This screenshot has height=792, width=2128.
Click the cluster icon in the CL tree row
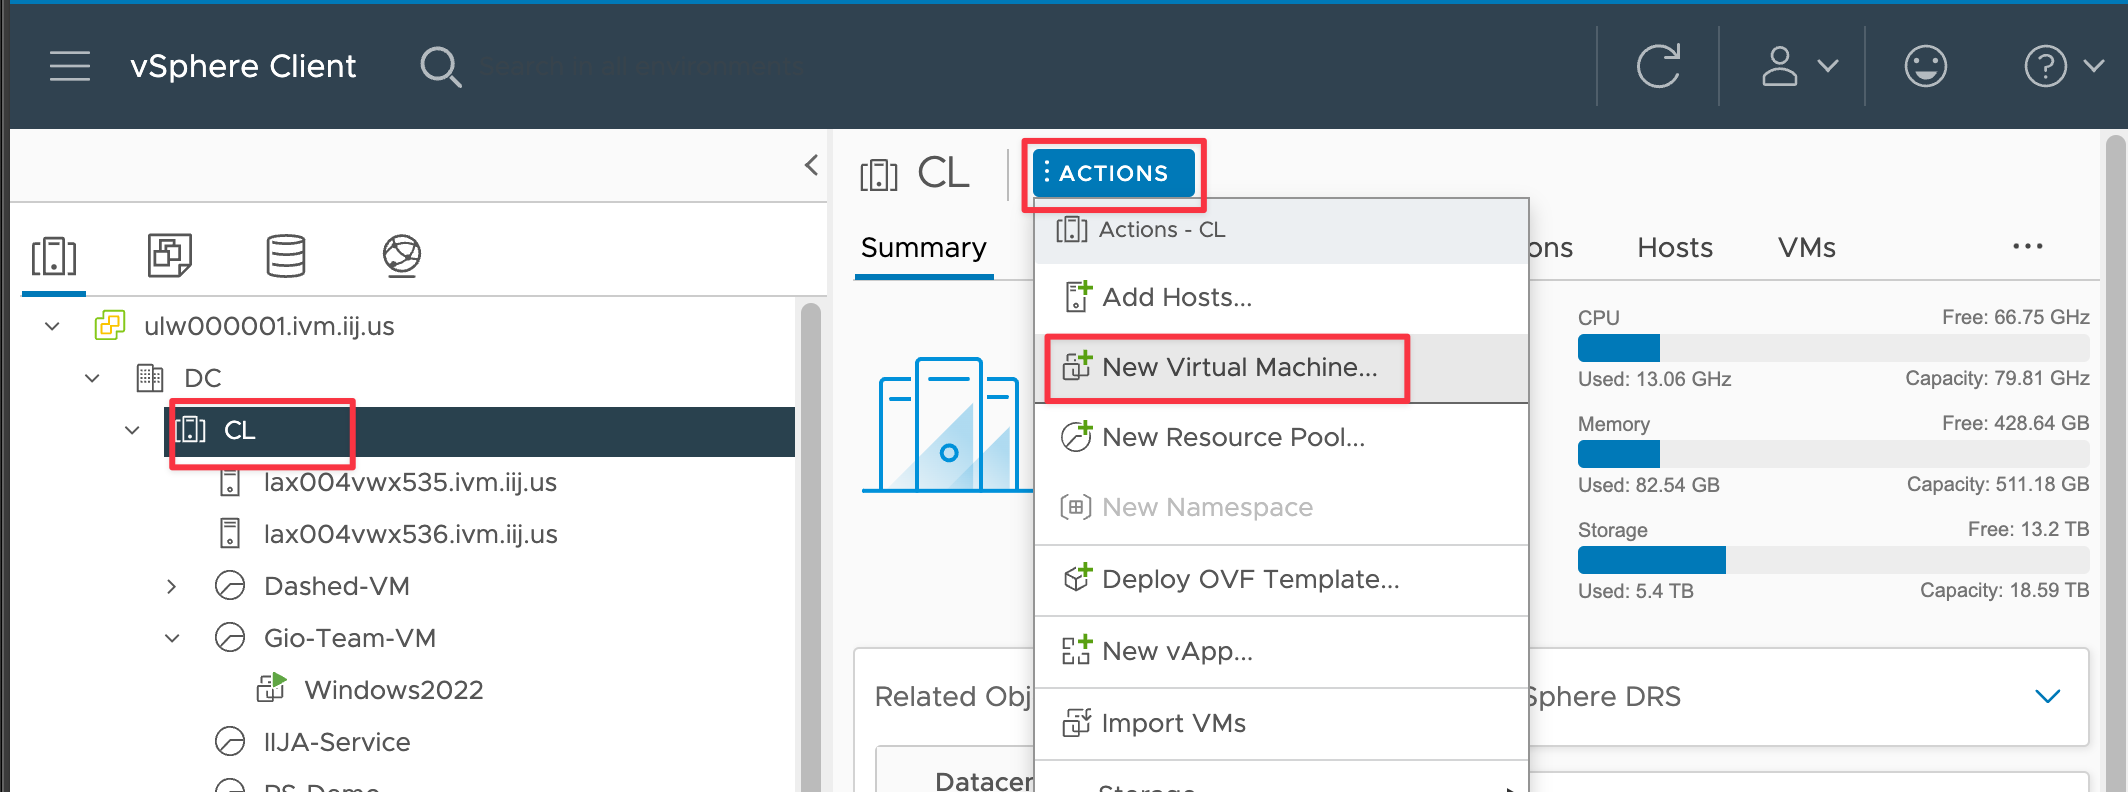tap(190, 430)
